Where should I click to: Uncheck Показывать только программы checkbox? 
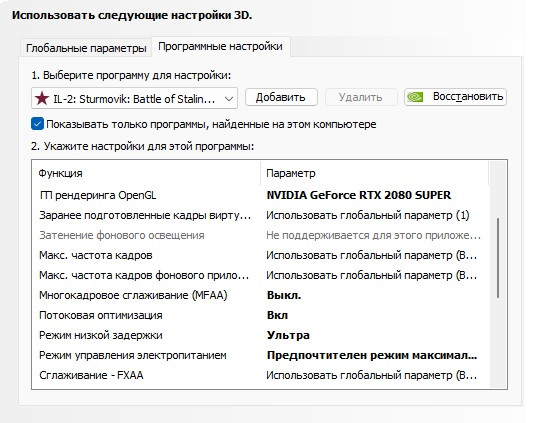pos(37,124)
